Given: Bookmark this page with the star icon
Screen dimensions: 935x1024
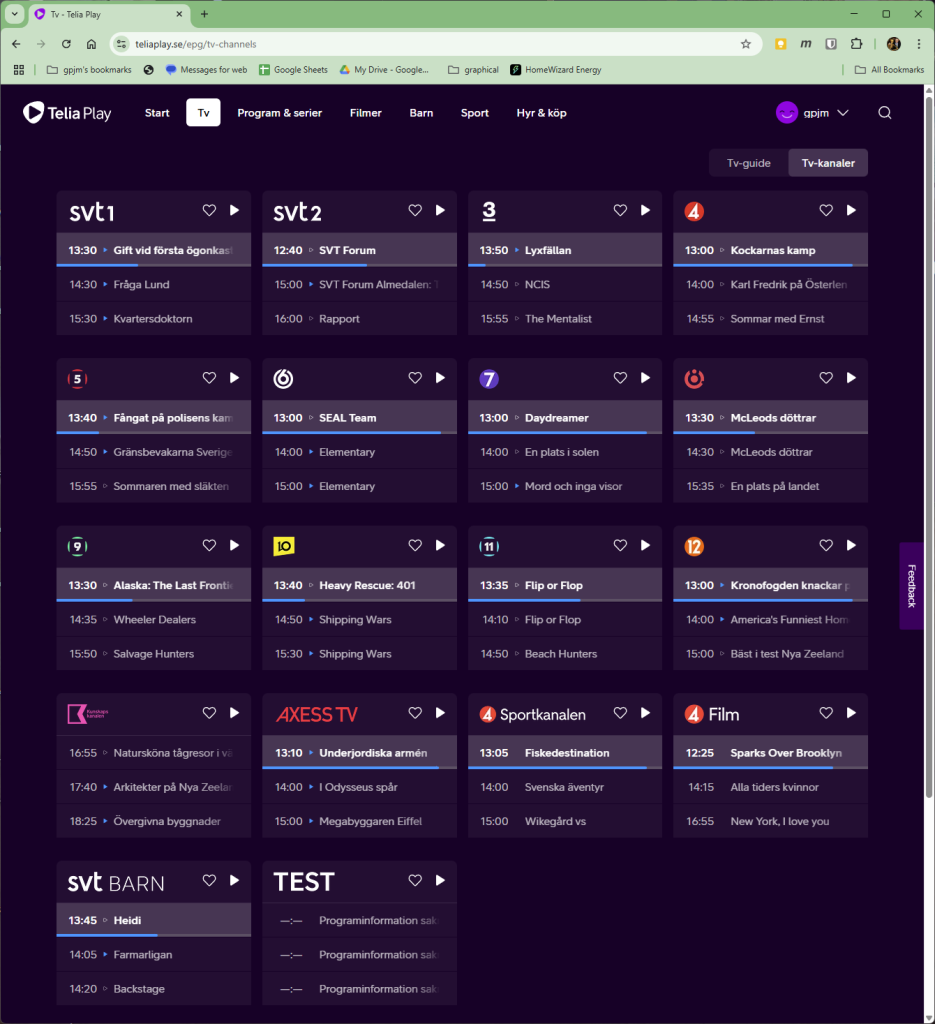Looking at the screenshot, I should pyautogui.click(x=745, y=44).
